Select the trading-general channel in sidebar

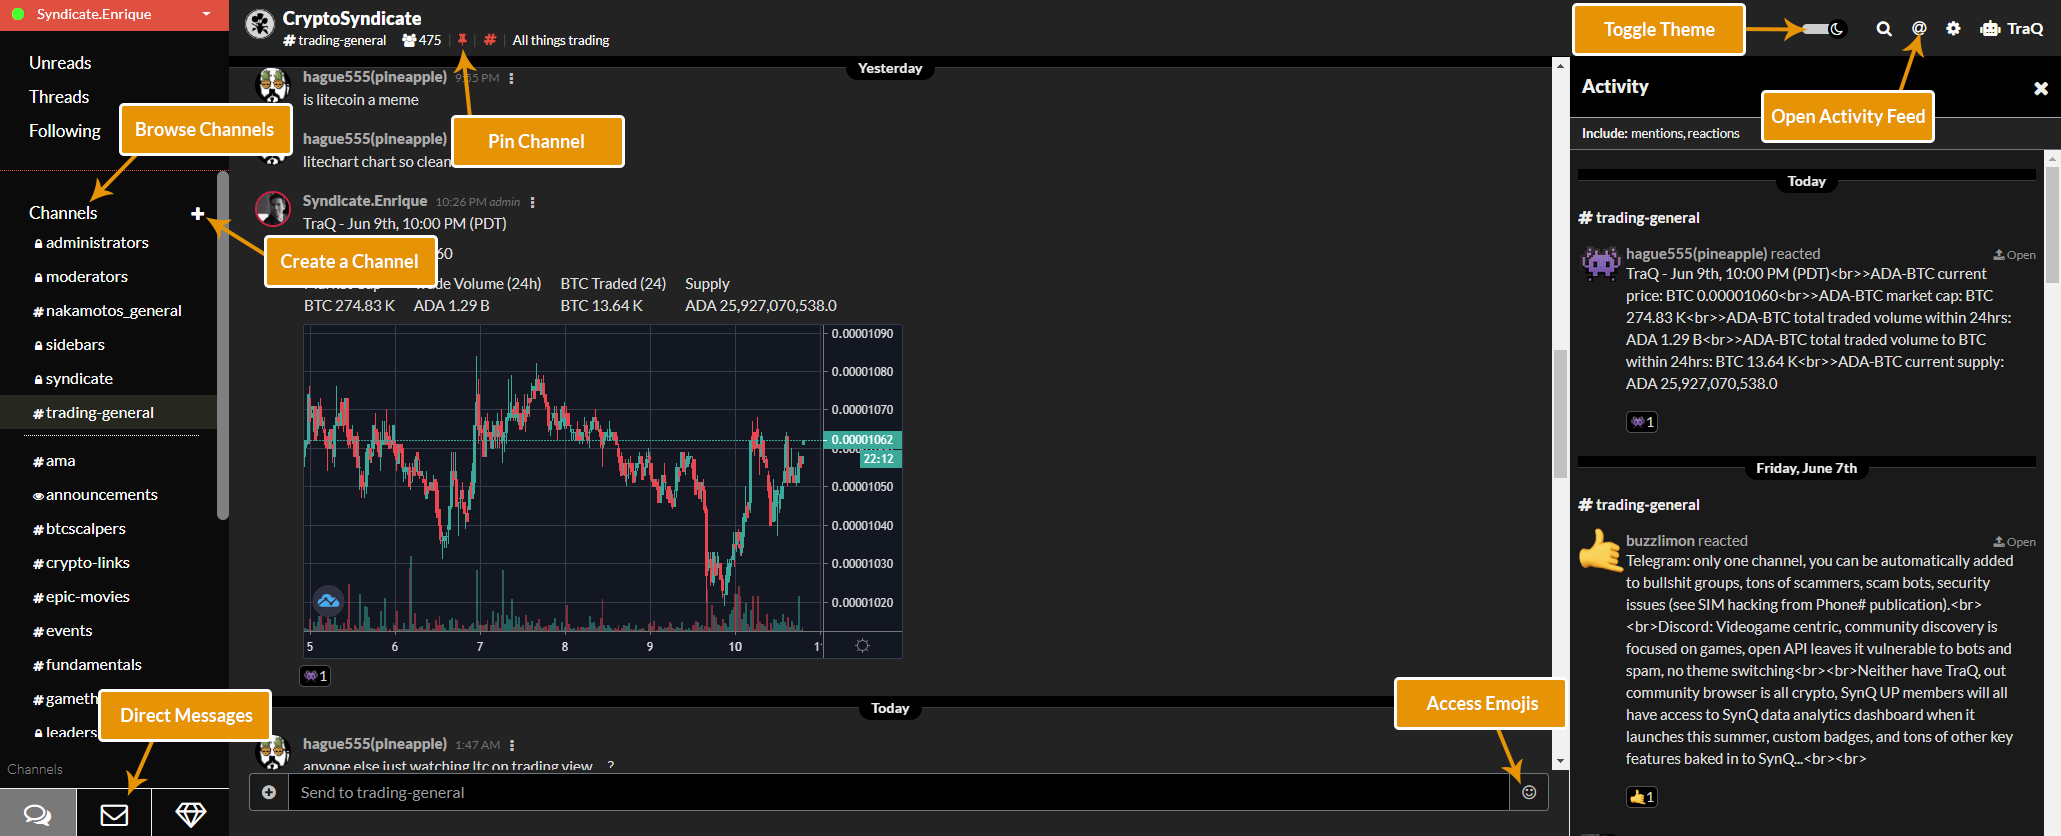(x=108, y=413)
